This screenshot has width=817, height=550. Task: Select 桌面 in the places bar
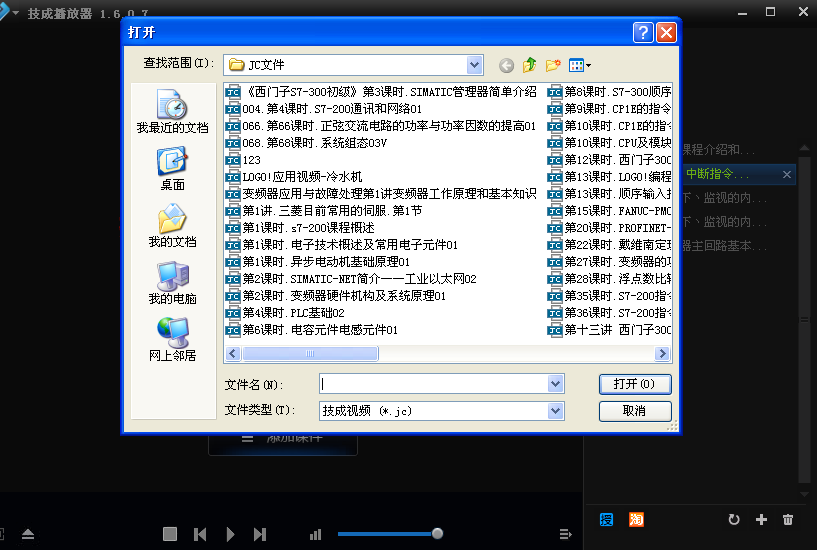[172, 168]
